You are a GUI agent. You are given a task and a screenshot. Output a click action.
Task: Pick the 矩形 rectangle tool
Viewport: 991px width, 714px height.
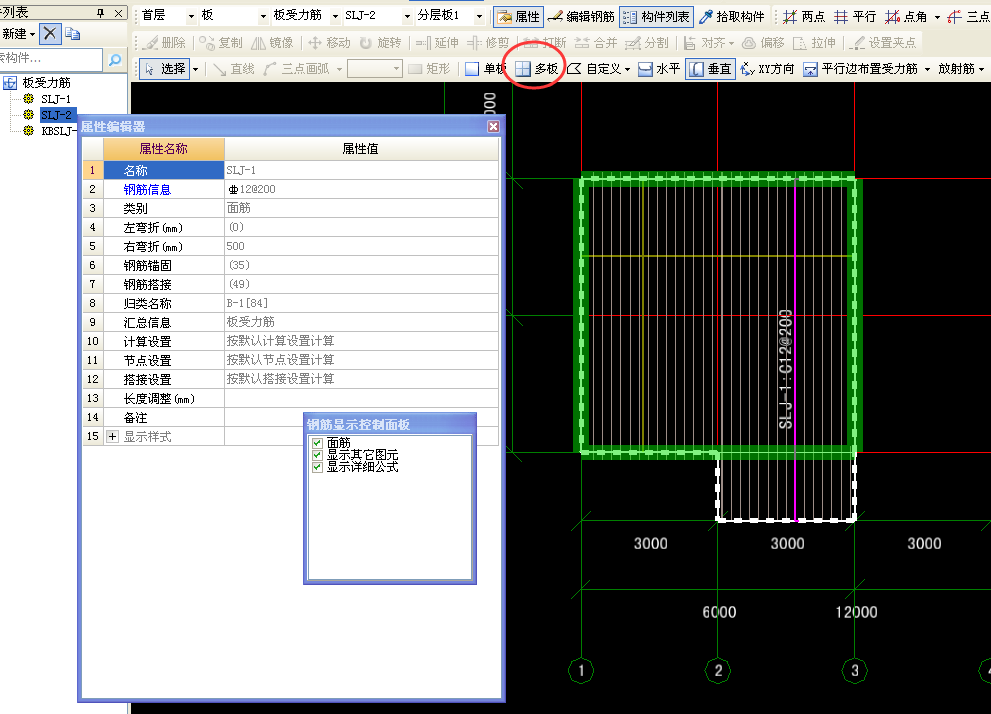tap(429, 68)
